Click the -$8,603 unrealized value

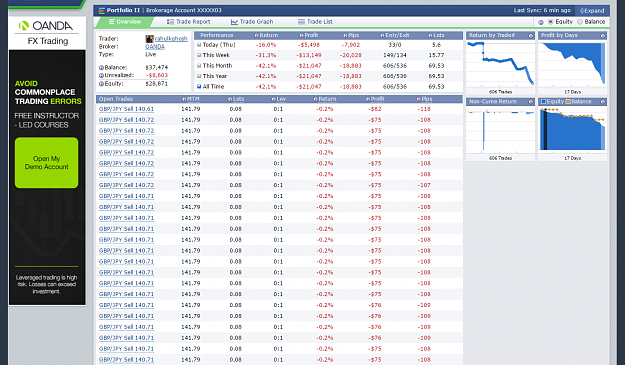[157, 76]
